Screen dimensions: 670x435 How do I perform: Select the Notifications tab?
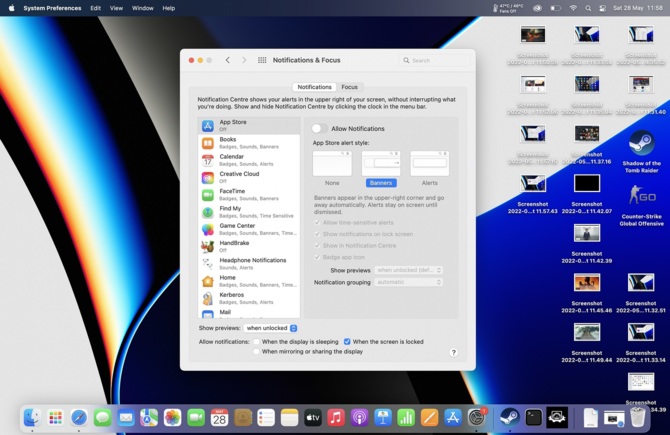[x=314, y=87]
